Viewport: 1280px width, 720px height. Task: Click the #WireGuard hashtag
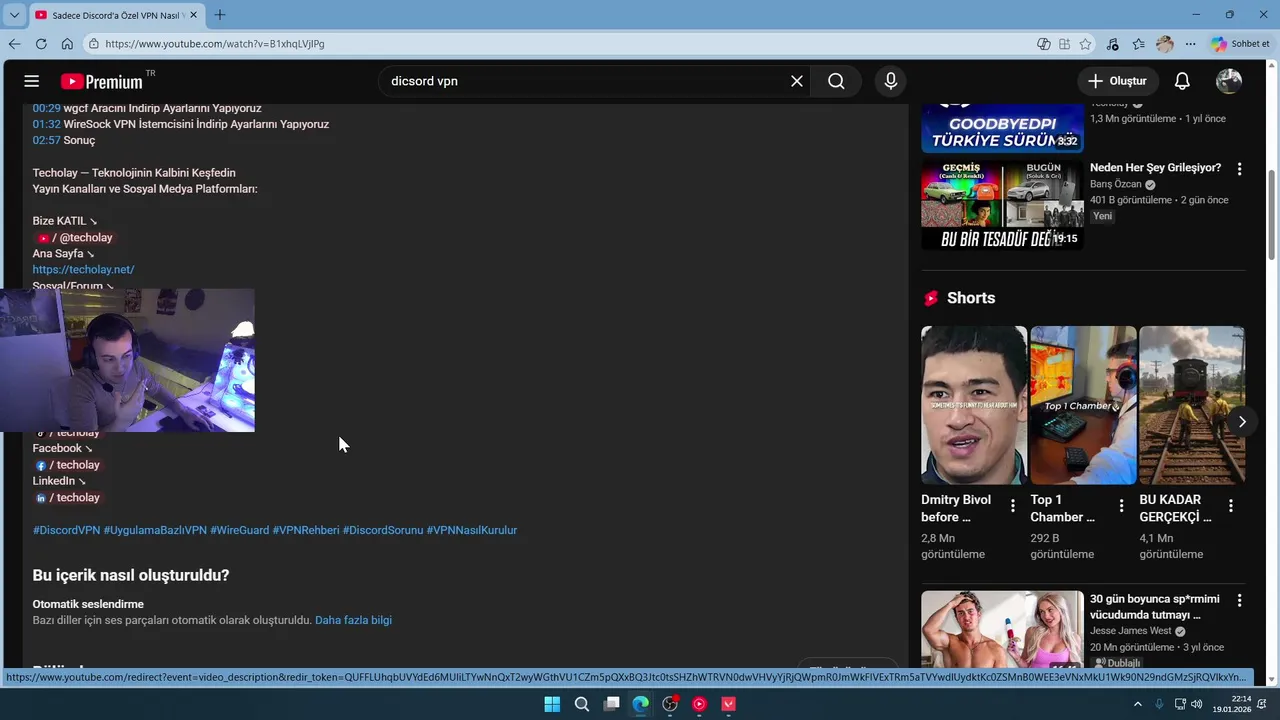[239, 530]
